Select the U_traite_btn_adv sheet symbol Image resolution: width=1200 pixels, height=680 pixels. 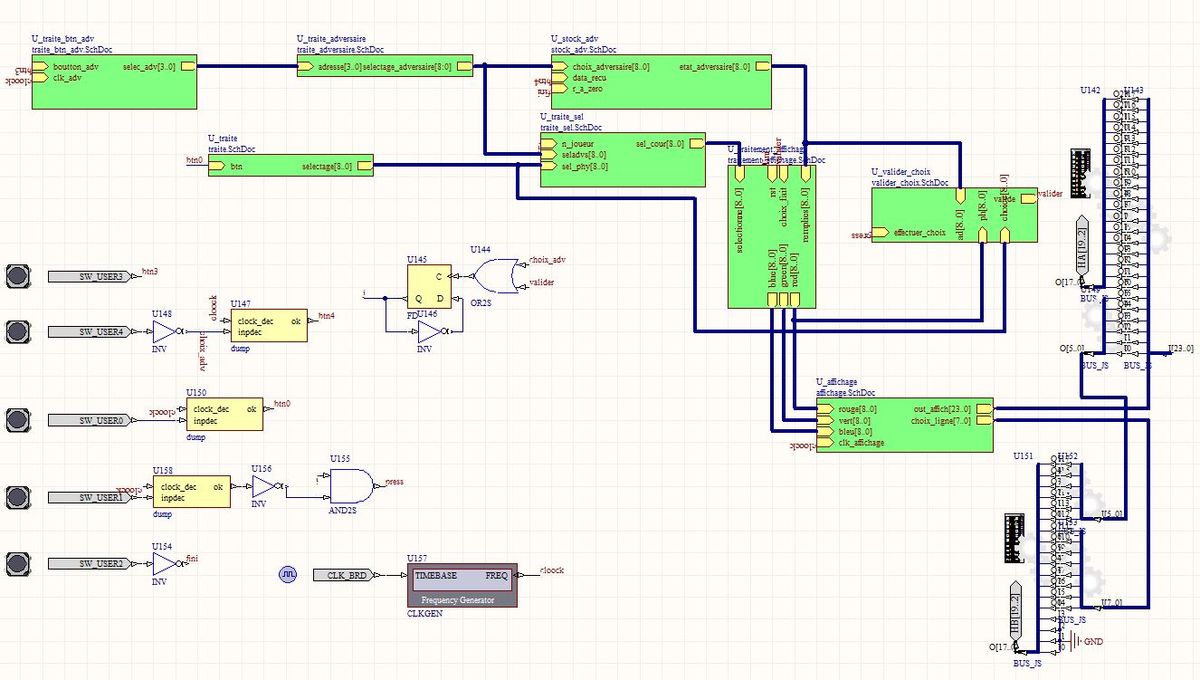click(x=113, y=83)
